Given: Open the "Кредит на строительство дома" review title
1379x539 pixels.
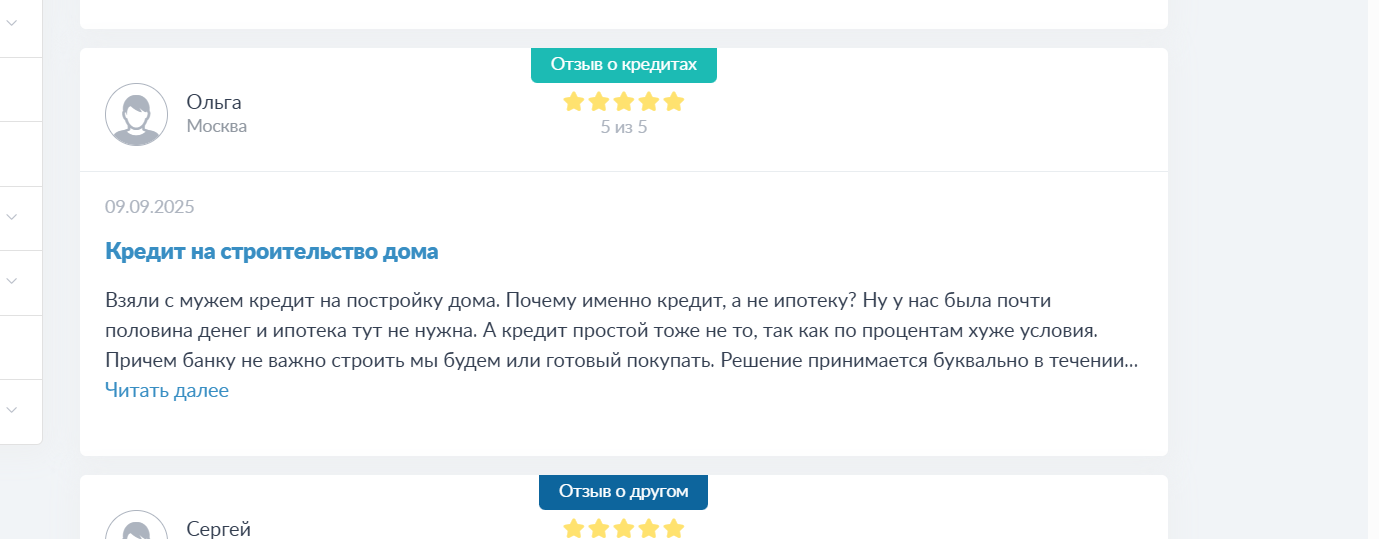Looking at the screenshot, I should [x=272, y=251].
